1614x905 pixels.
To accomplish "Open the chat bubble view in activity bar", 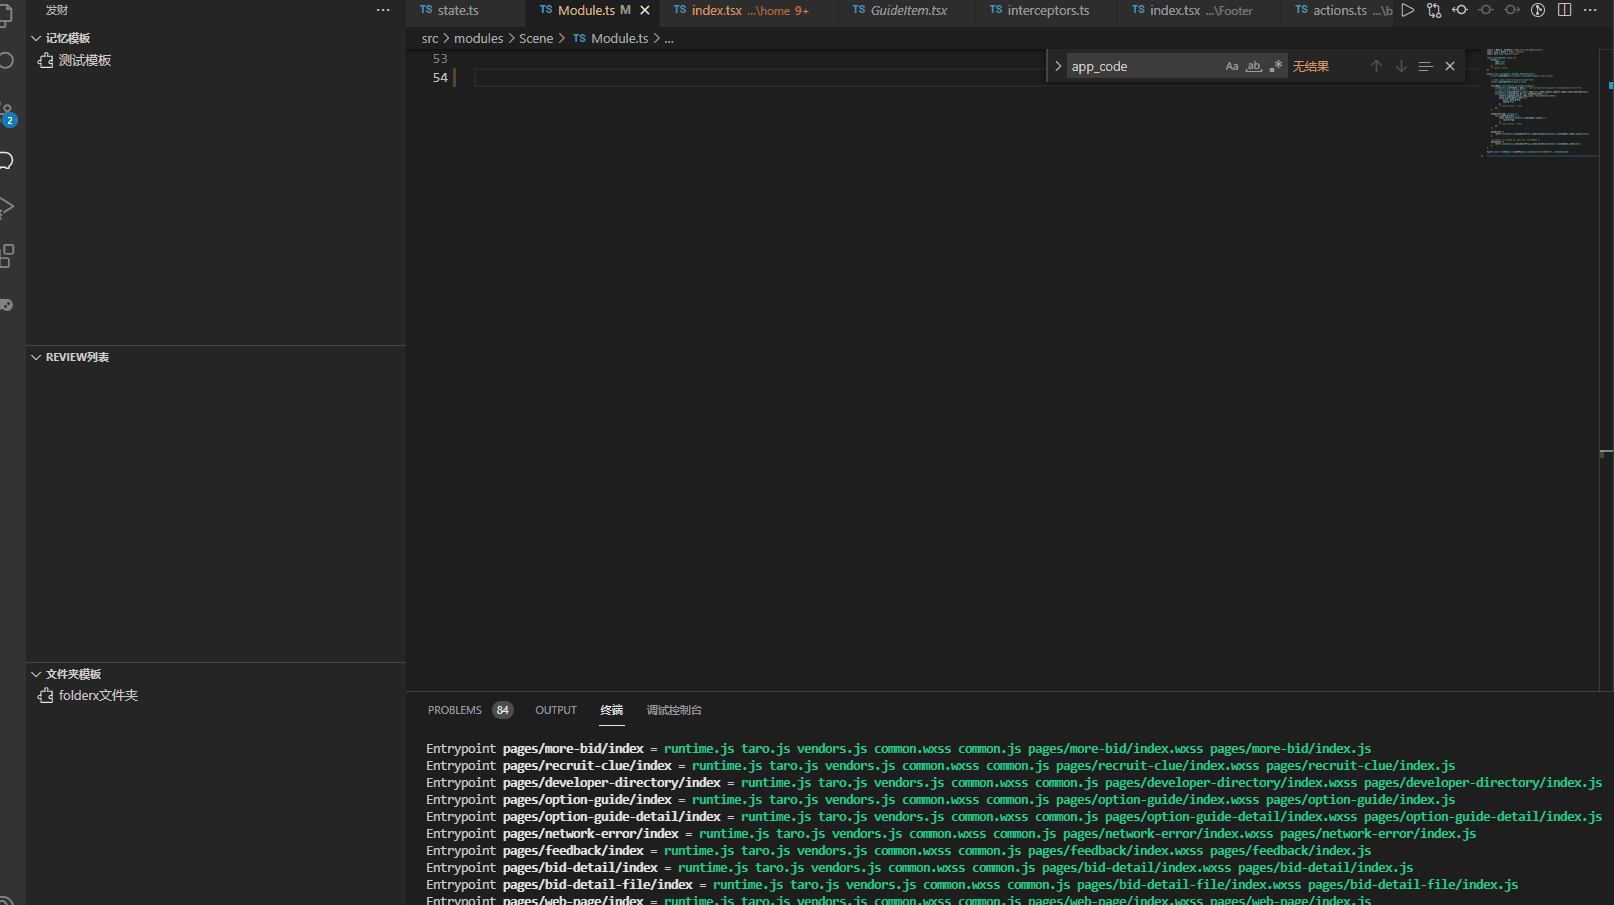I will [7, 160].
